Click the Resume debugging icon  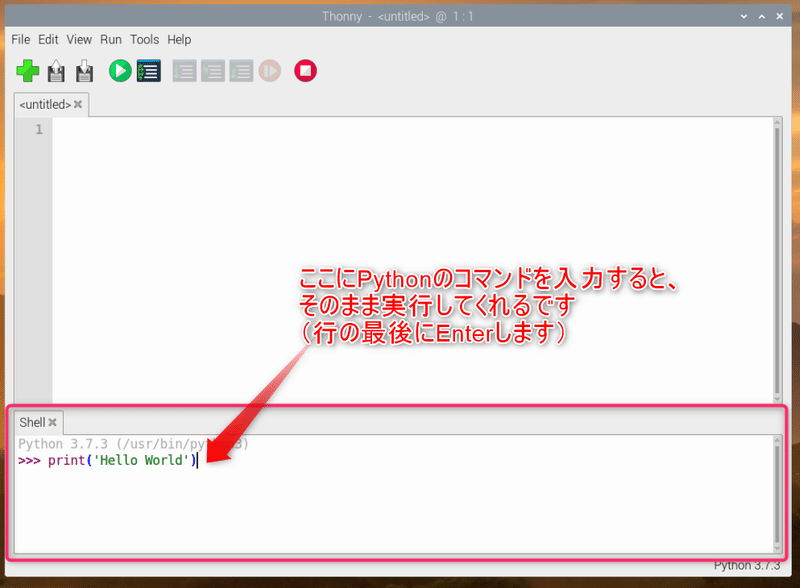coord(270,71)
